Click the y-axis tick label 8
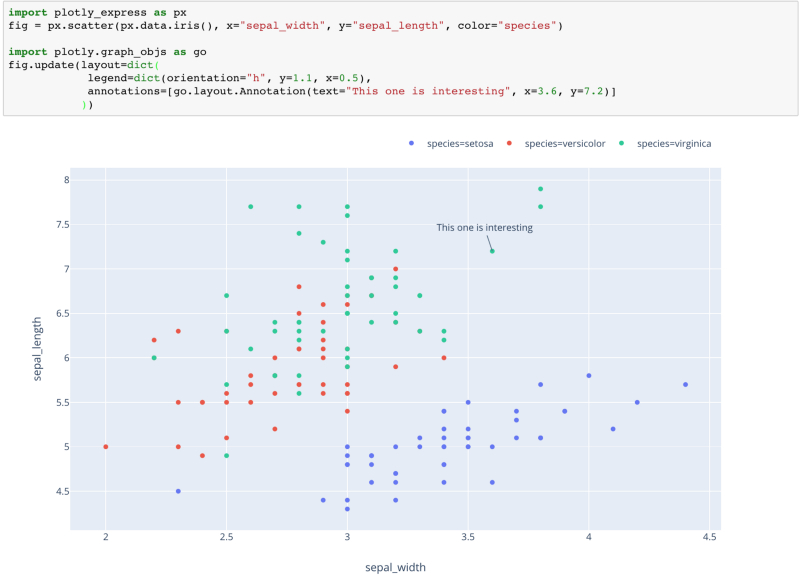Screen dimensions: 800x581 click(x=66, y=180)
